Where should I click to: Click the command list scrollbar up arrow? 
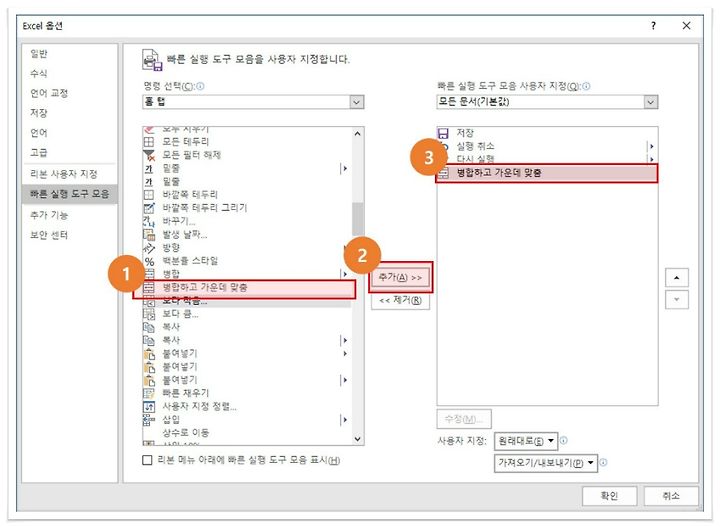[358, 134]
